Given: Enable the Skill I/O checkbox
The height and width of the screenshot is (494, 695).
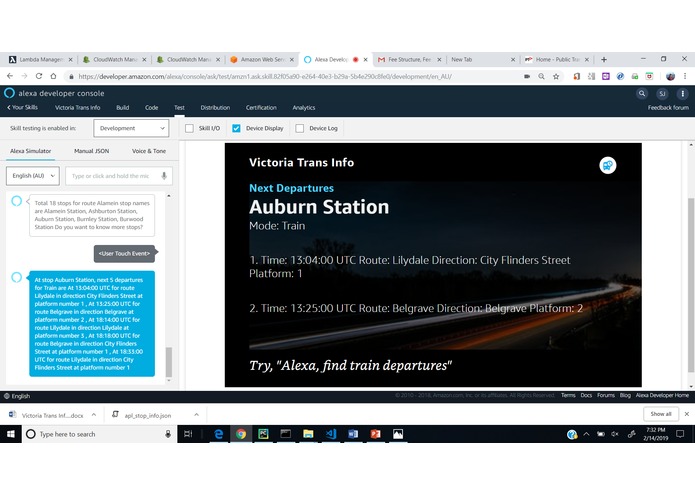Looking at the screenshot, I should pos(189,128).
